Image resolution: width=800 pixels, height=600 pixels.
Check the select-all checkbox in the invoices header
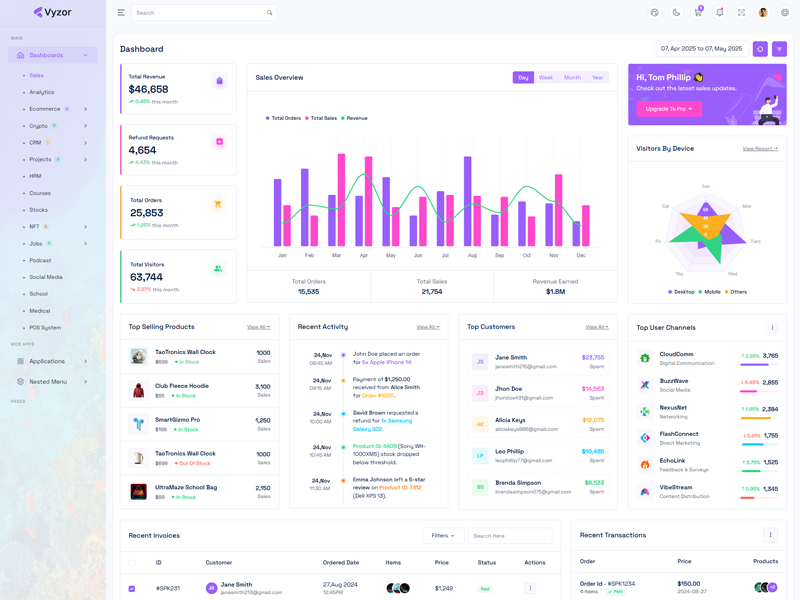click(132, 563)
